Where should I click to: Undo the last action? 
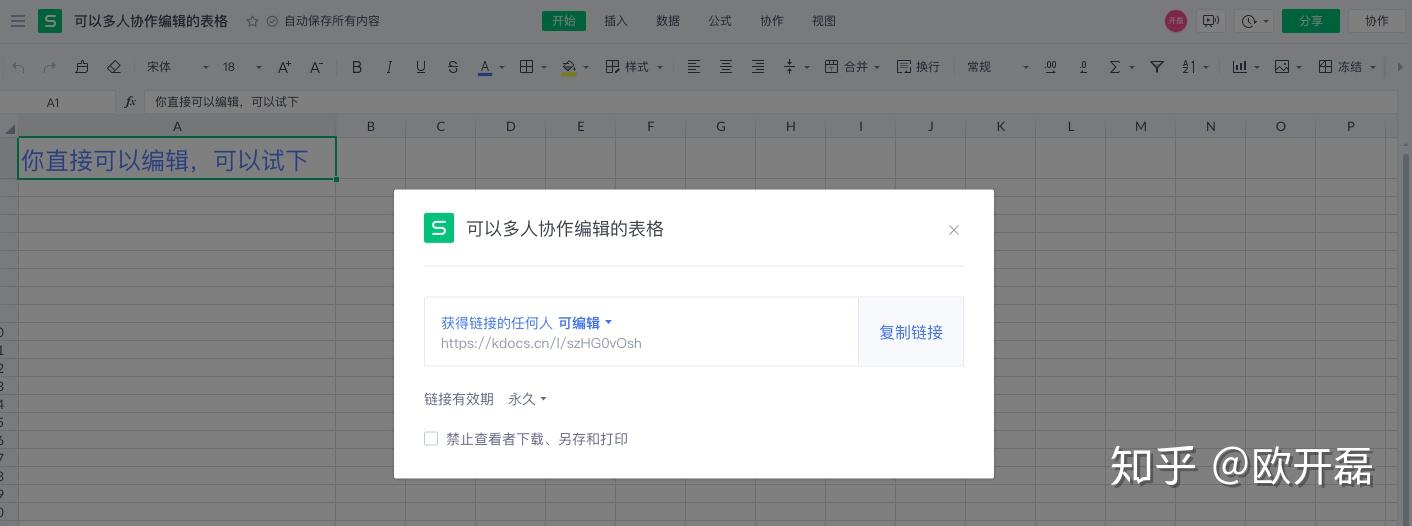[18, 67]
